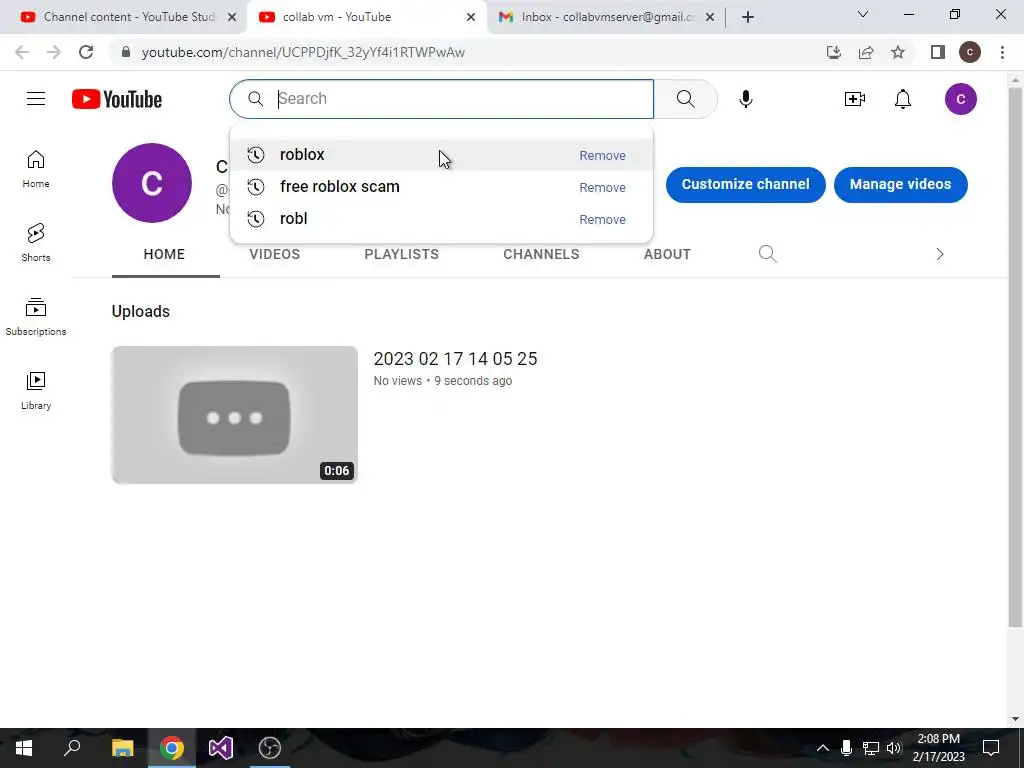The image size is (1024, 768).
Task: Click the install app icon in address bar
Action: (833, 52)
